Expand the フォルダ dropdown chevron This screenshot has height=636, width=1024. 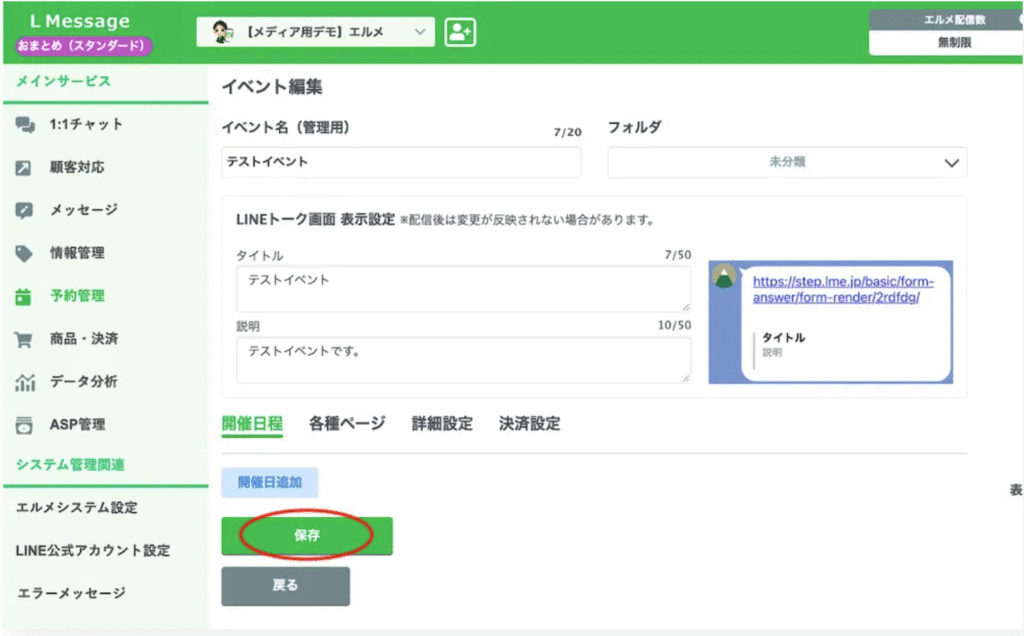pyautogui.click(x=951, y=163)
